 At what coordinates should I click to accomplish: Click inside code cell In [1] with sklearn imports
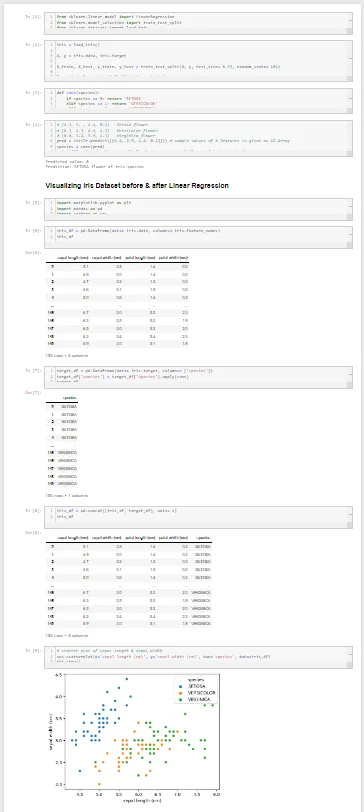(198, 23)
